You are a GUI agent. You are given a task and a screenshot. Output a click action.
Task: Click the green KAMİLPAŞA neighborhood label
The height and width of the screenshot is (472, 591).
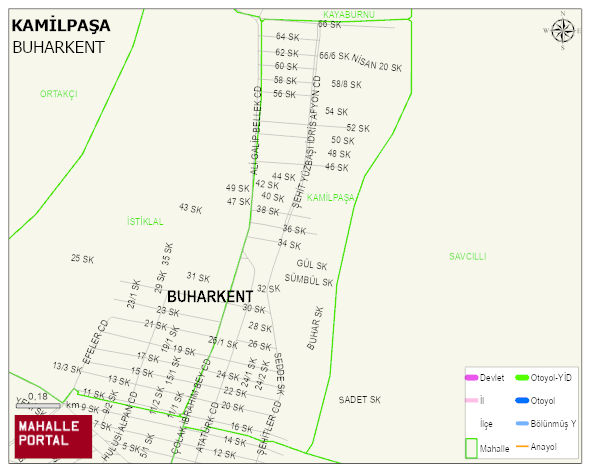pyautogui.click(x=331, y=198)
